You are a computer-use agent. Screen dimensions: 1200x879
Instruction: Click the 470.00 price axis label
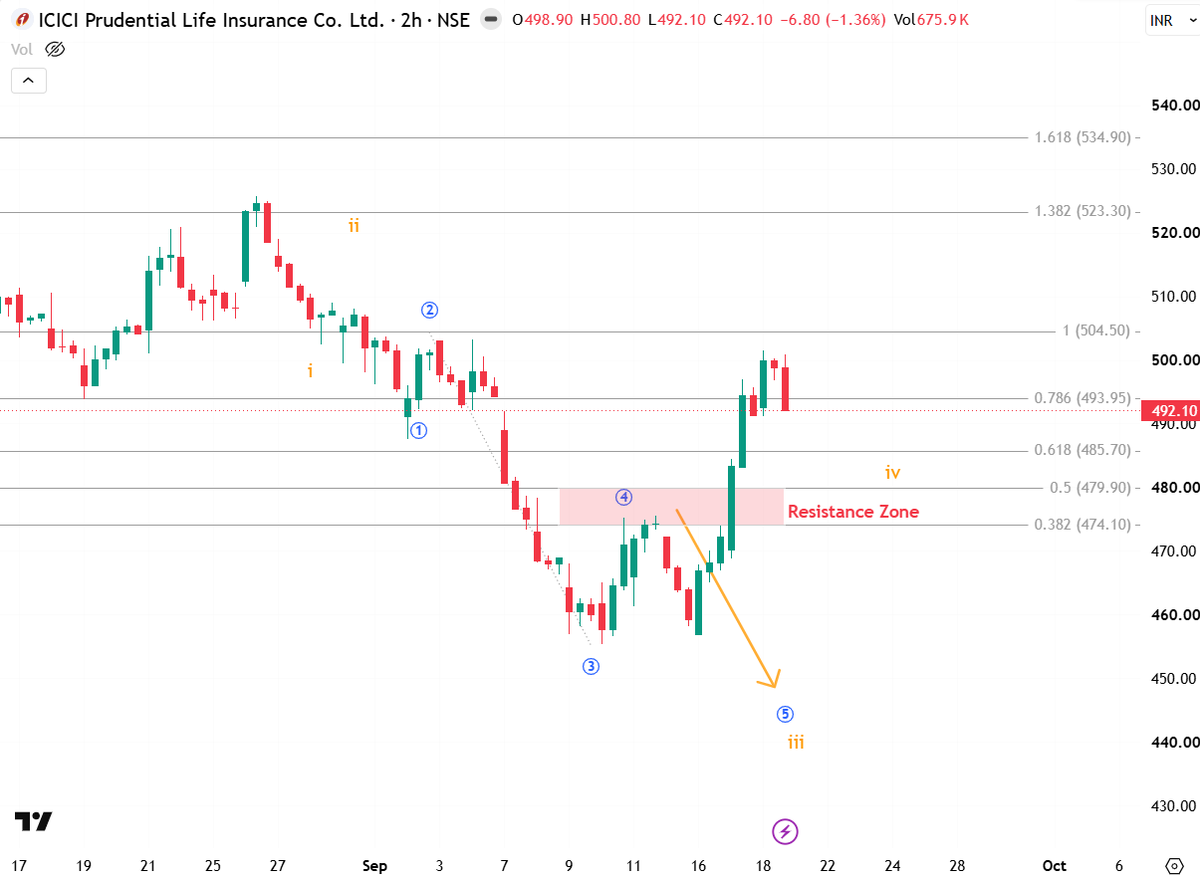tap(1172, 551)
